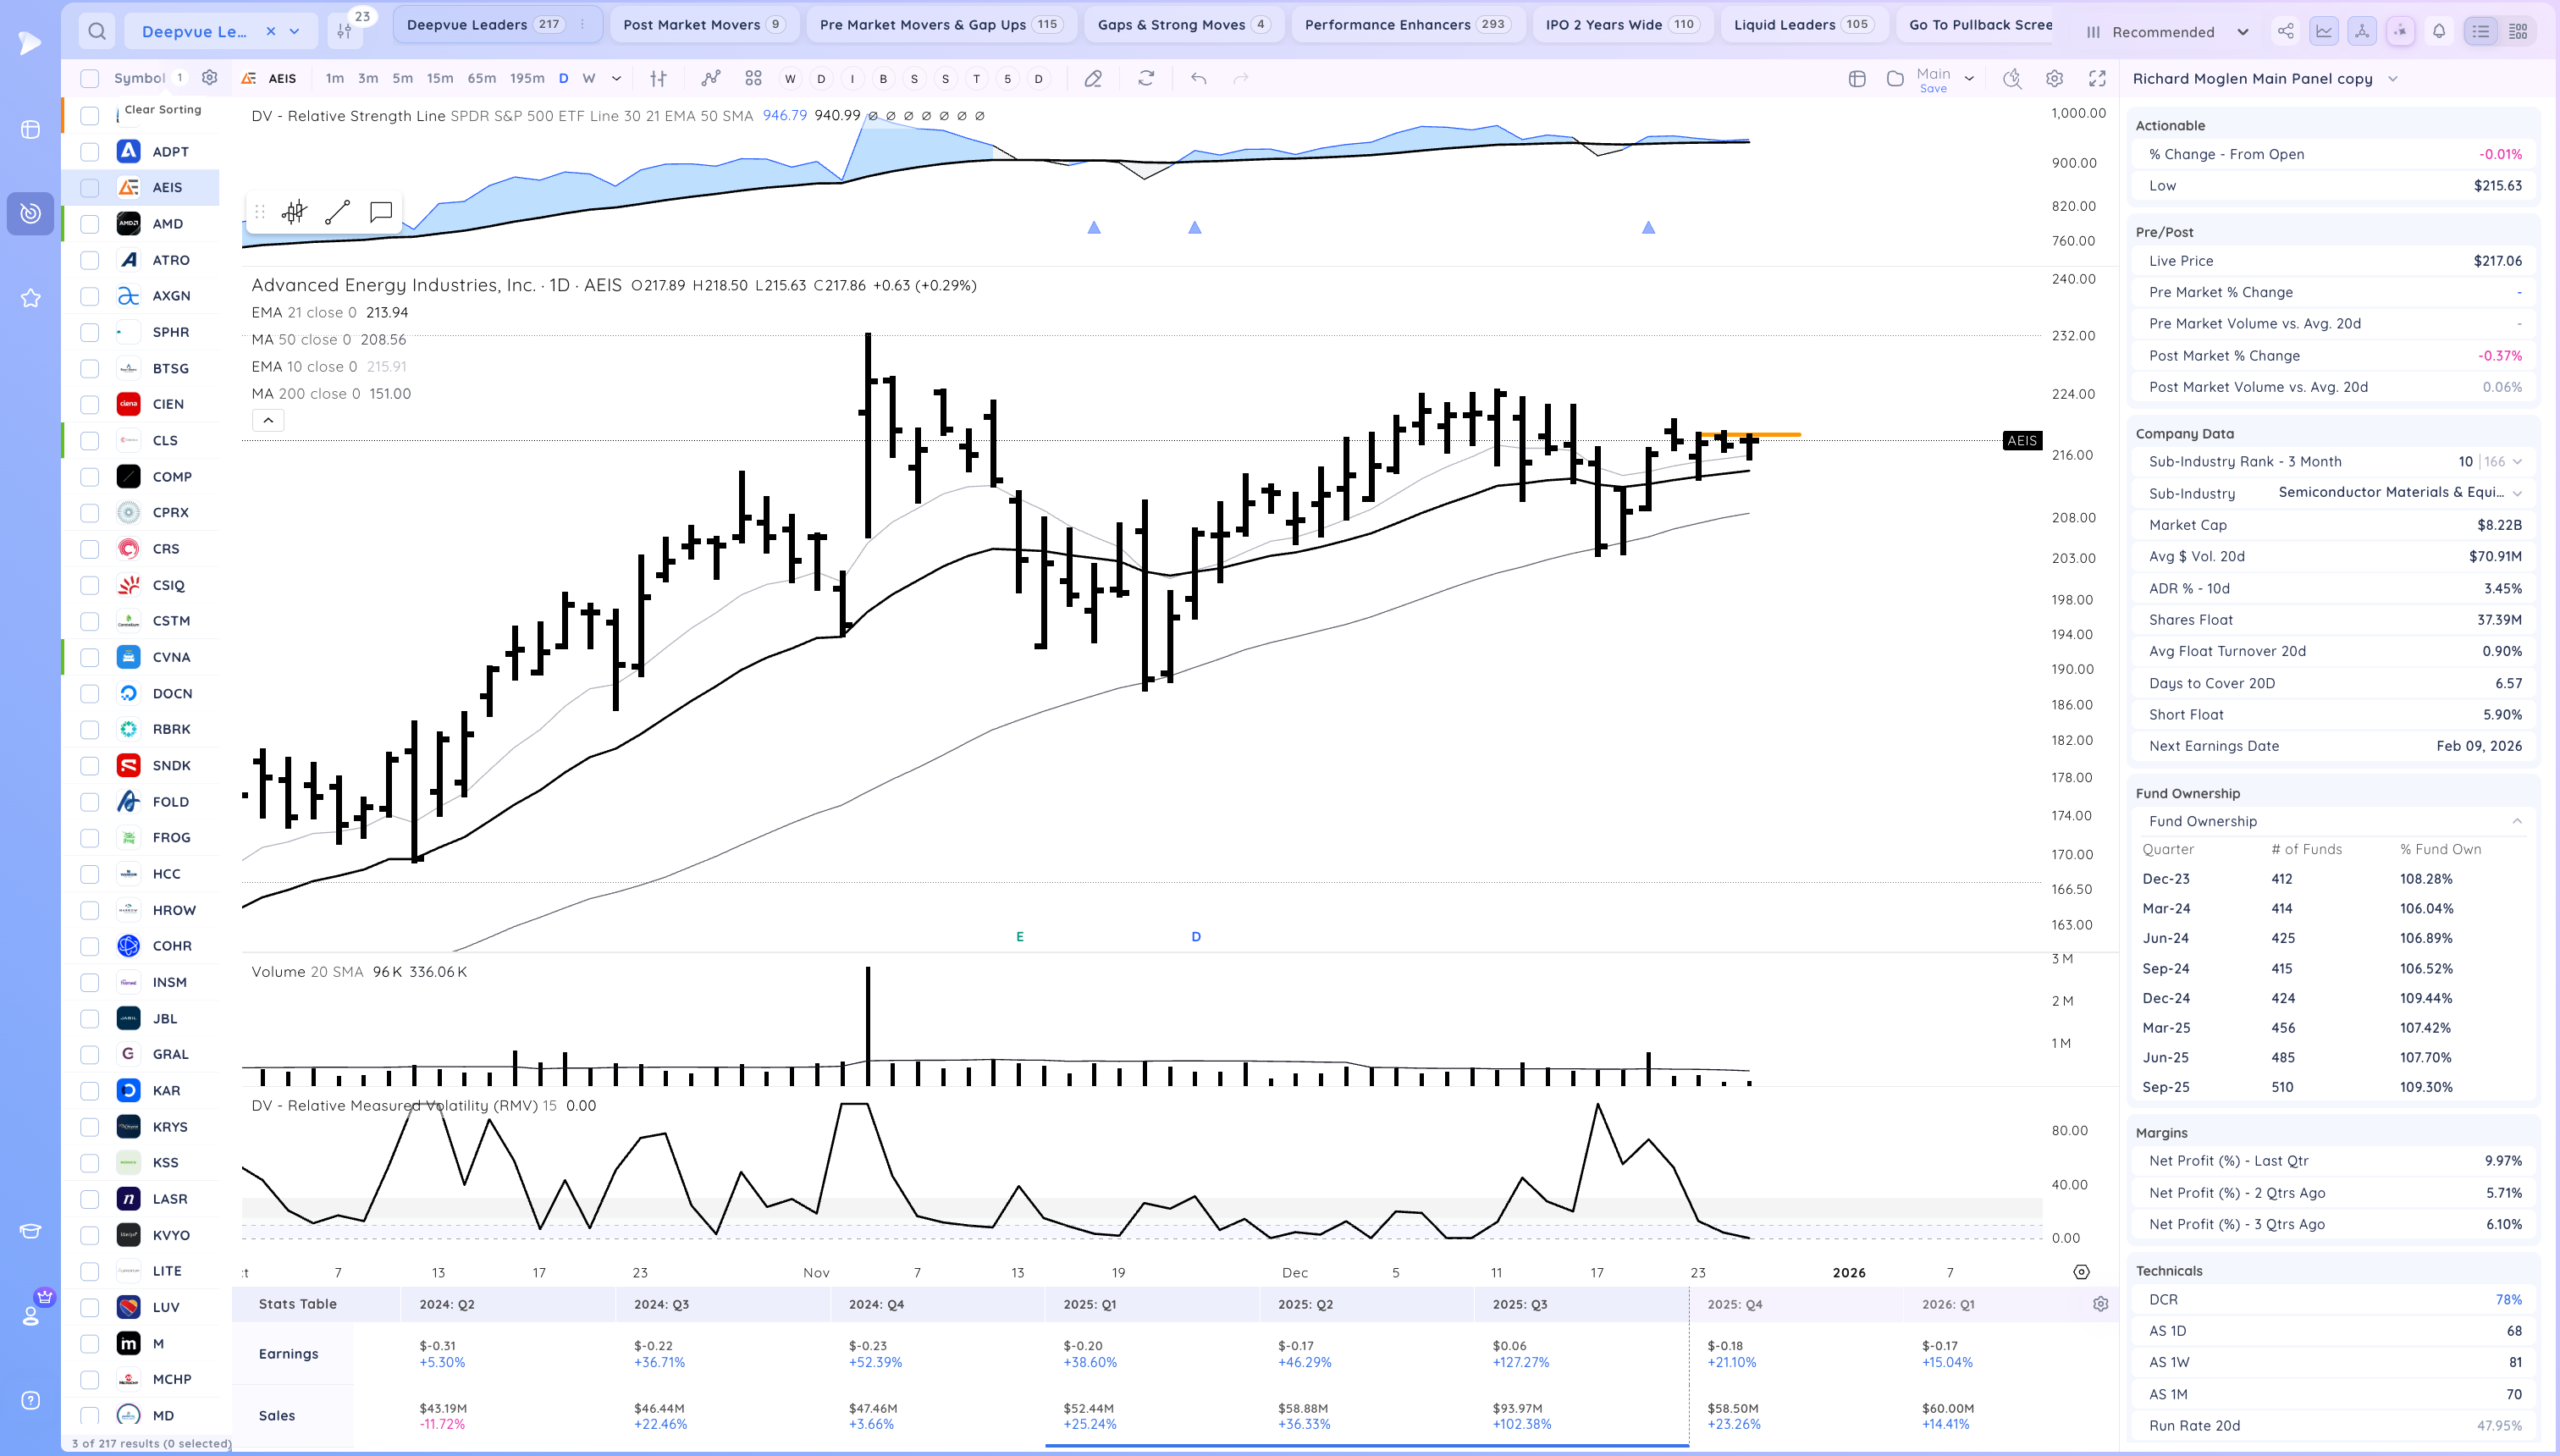Screen dimensions: 2560x1456
Task: Click the share icon in top bar
Action: tap(2286, 31)
